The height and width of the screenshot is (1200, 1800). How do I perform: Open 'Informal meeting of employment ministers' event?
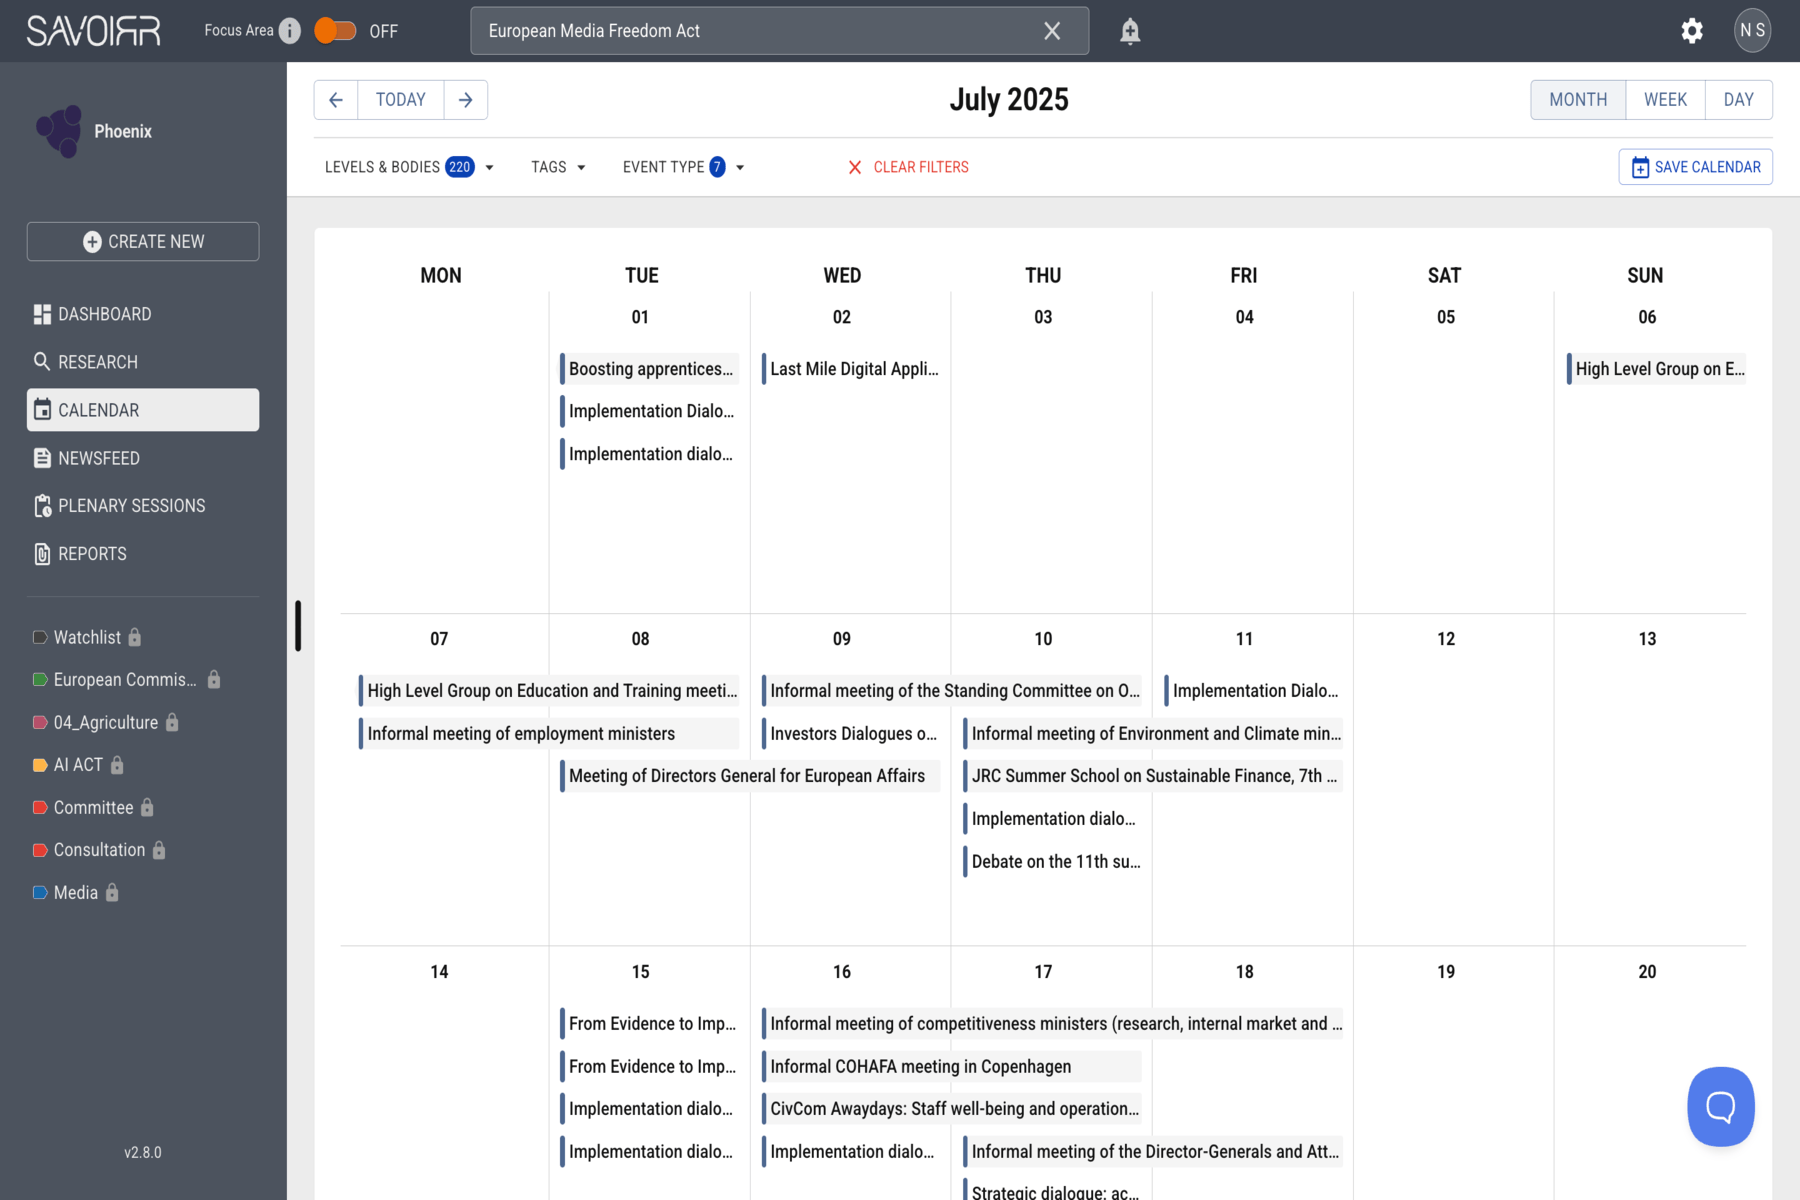549,734
